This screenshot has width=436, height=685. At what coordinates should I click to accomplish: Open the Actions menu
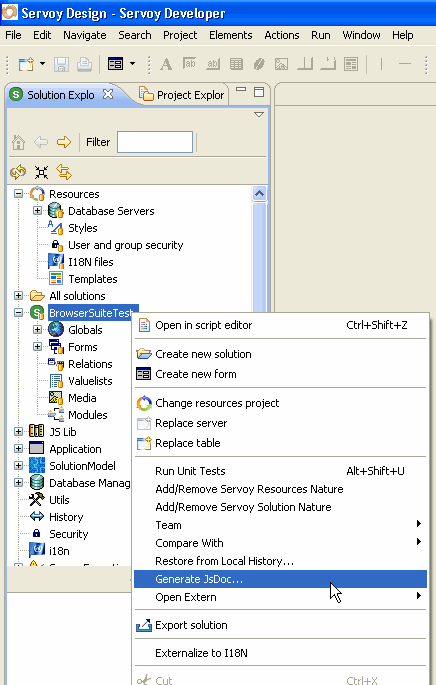(282, 35)
